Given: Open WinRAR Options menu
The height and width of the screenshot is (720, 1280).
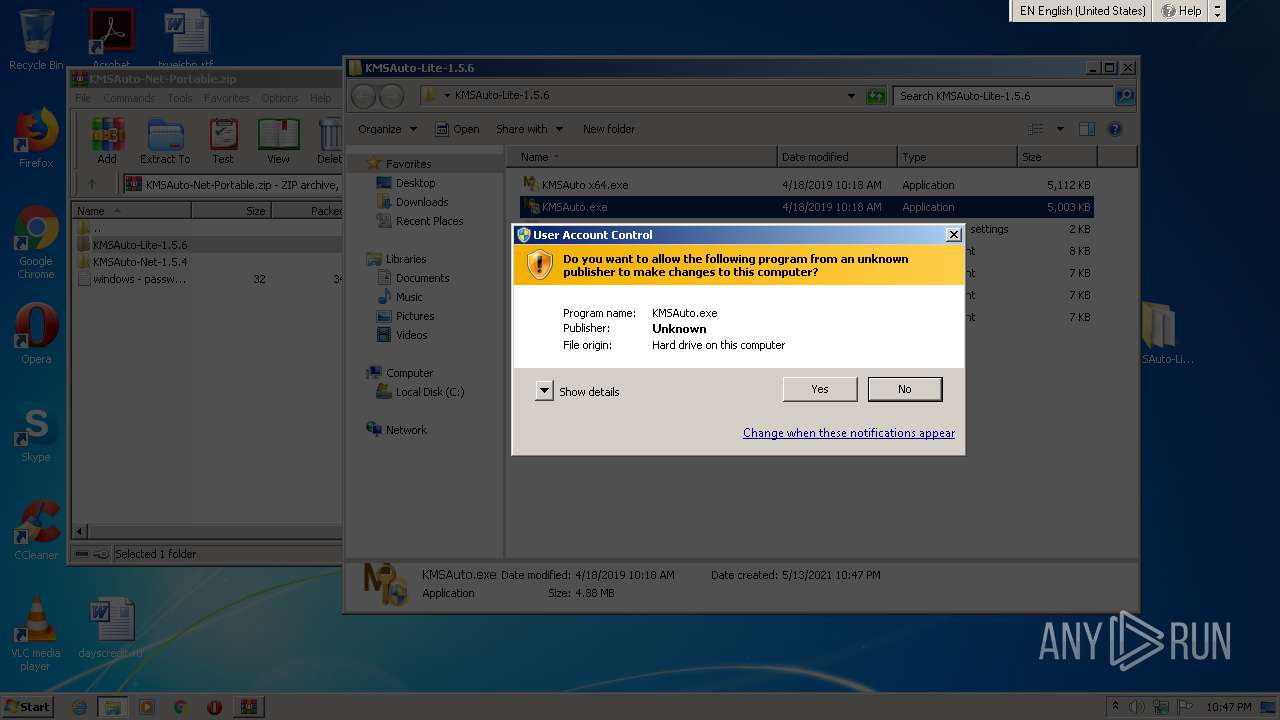Looking at the screenshot, I should (280, 98).
